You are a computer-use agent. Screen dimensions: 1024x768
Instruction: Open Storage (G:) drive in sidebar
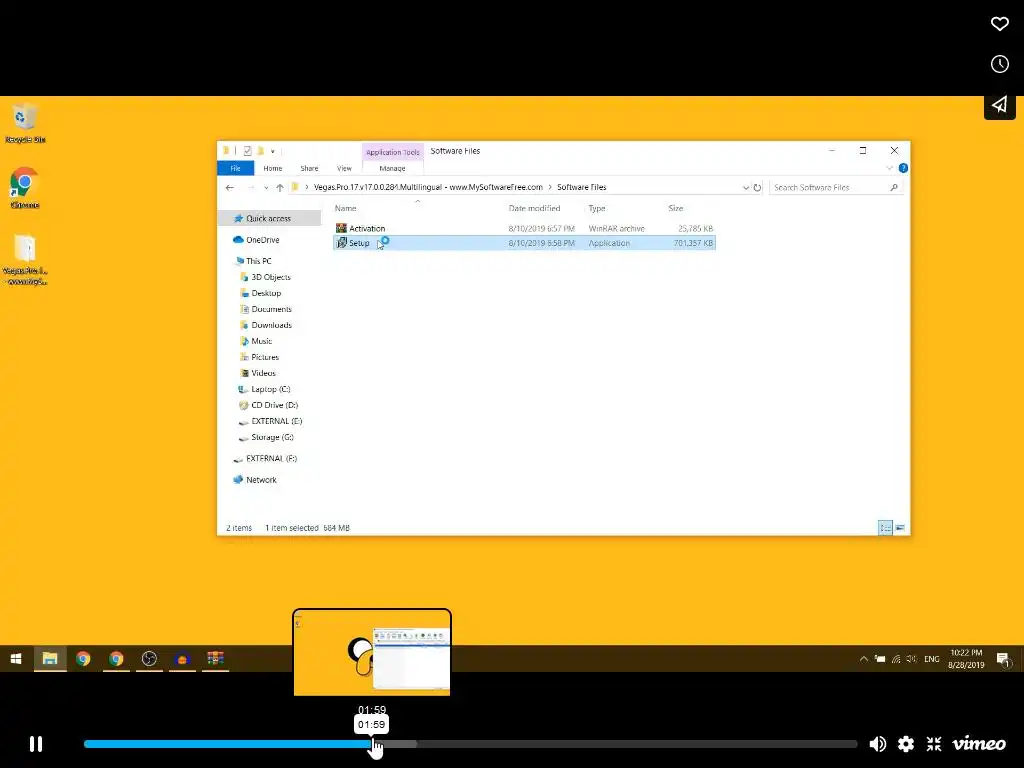click(272, 438)
